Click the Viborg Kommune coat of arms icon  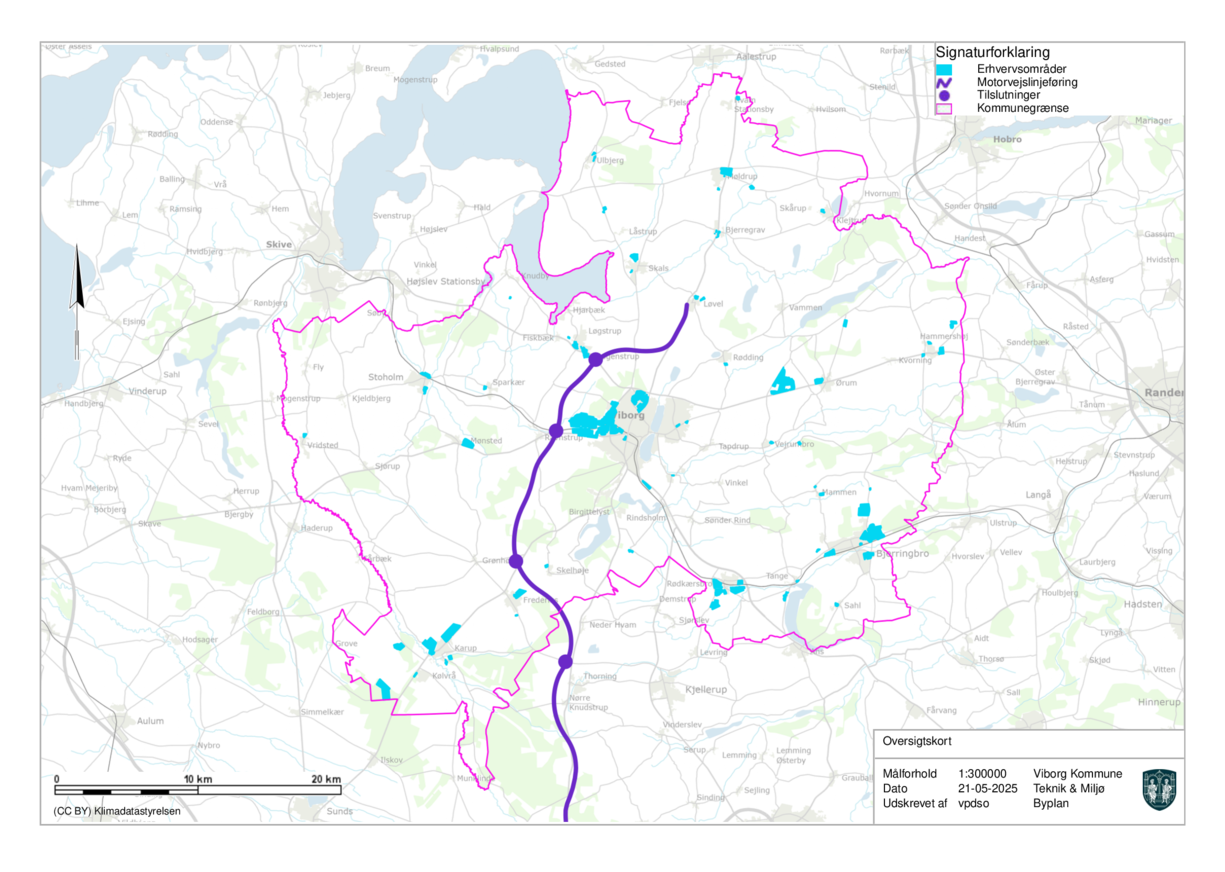click(1161, 789)
